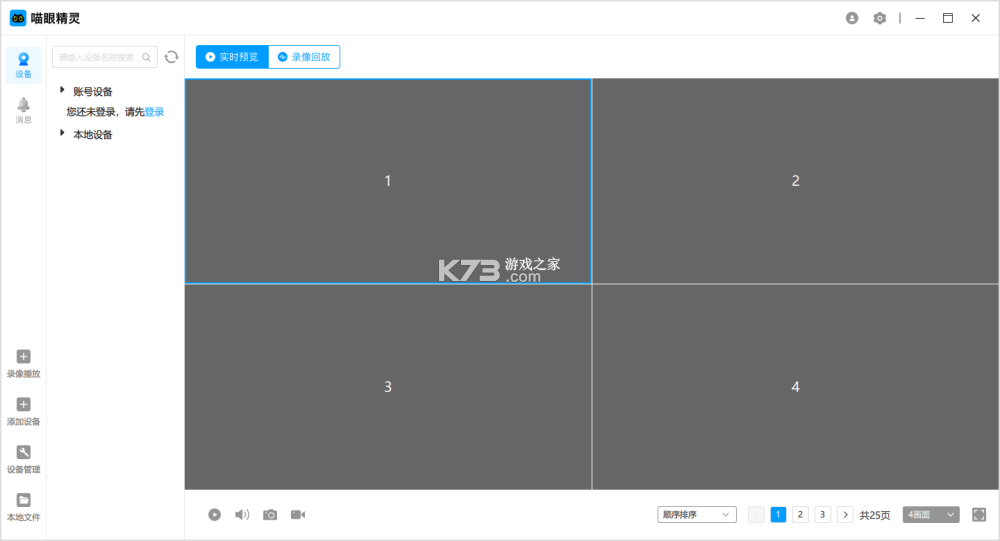Image resolution: width=1000 pixels, height=541 pixels.
Task: Expand the 本地设备 tree node
Action: 62,133
